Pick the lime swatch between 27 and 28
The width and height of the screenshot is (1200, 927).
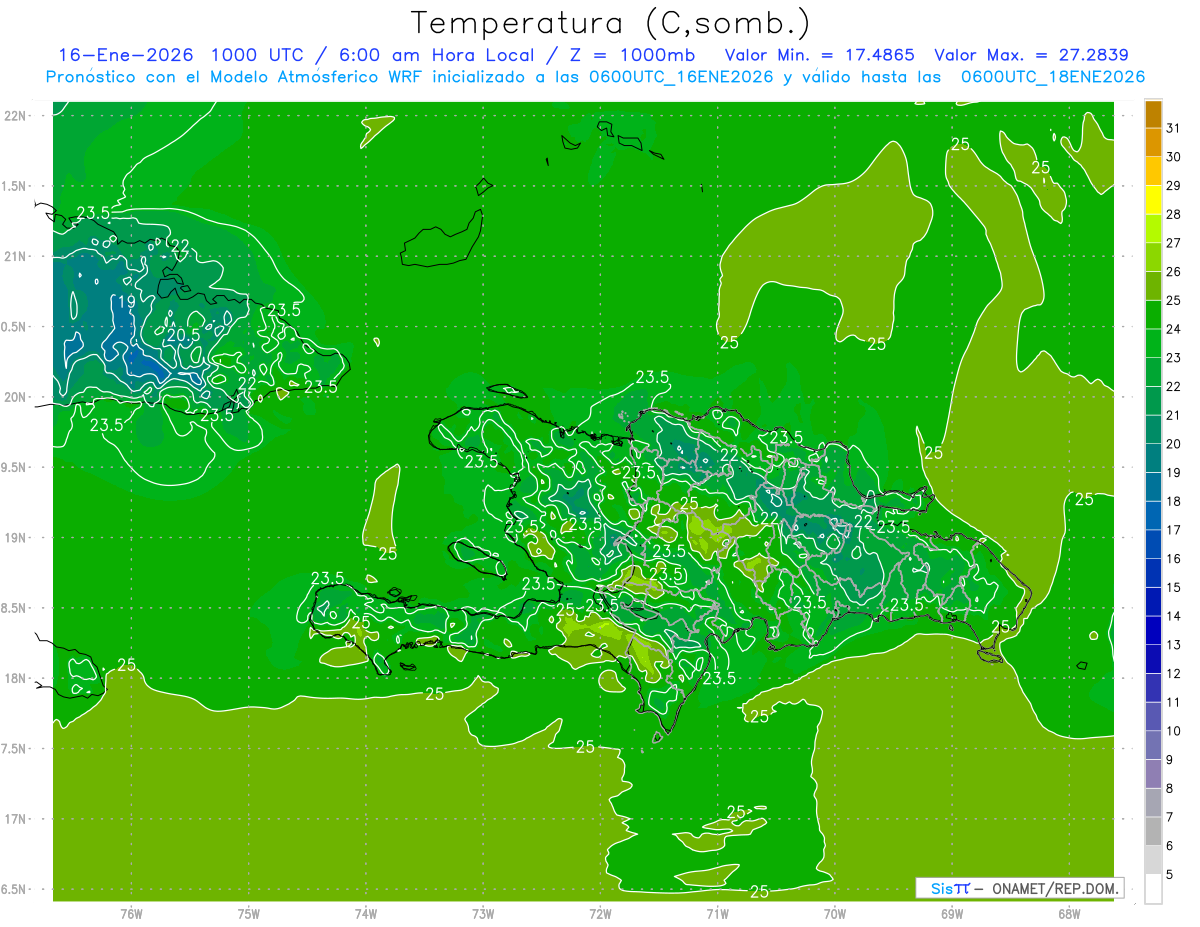point(1153,230)
